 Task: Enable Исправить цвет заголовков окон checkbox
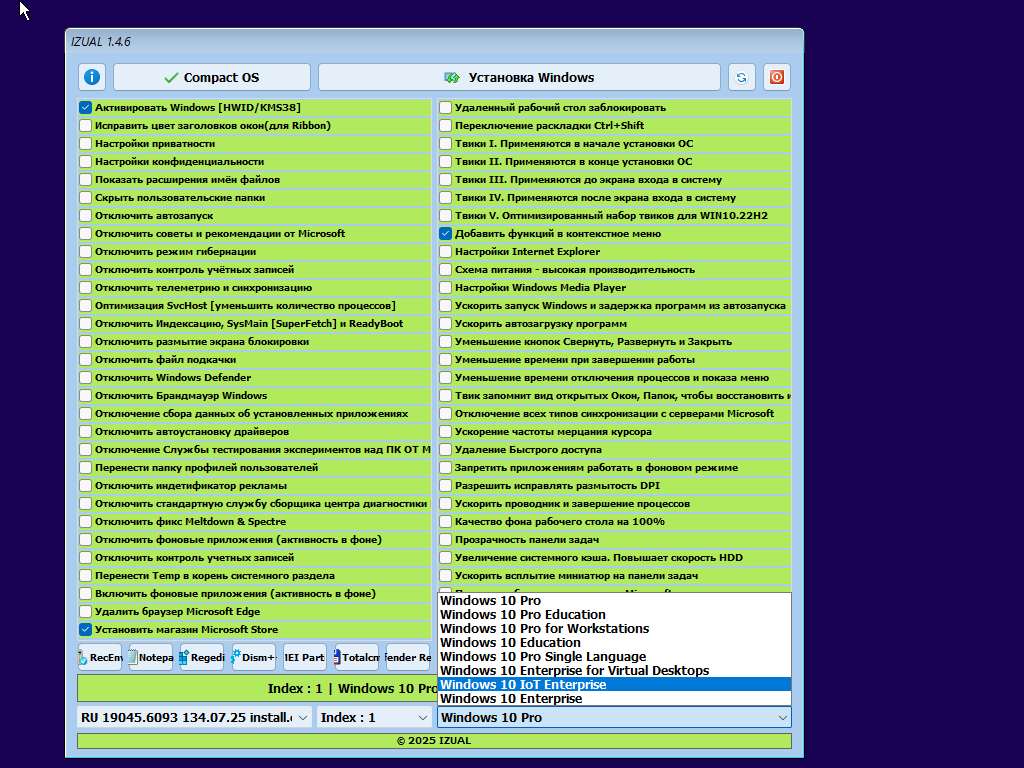(86, 125)
